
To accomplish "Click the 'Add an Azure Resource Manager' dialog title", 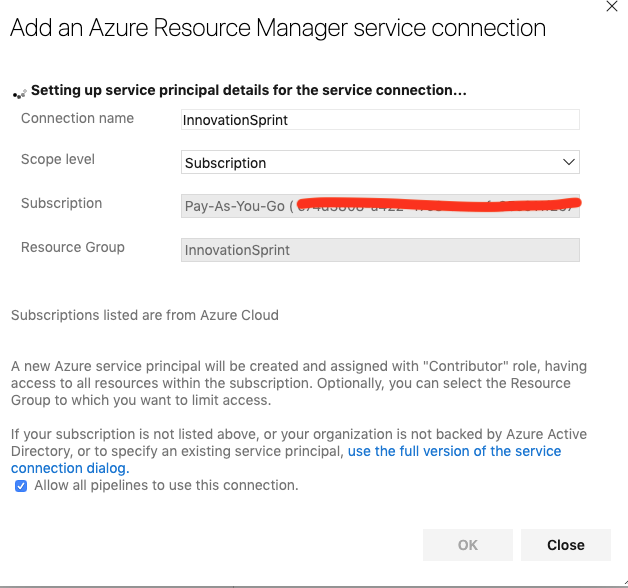I will pyautogui.click(x=278, y=28).
